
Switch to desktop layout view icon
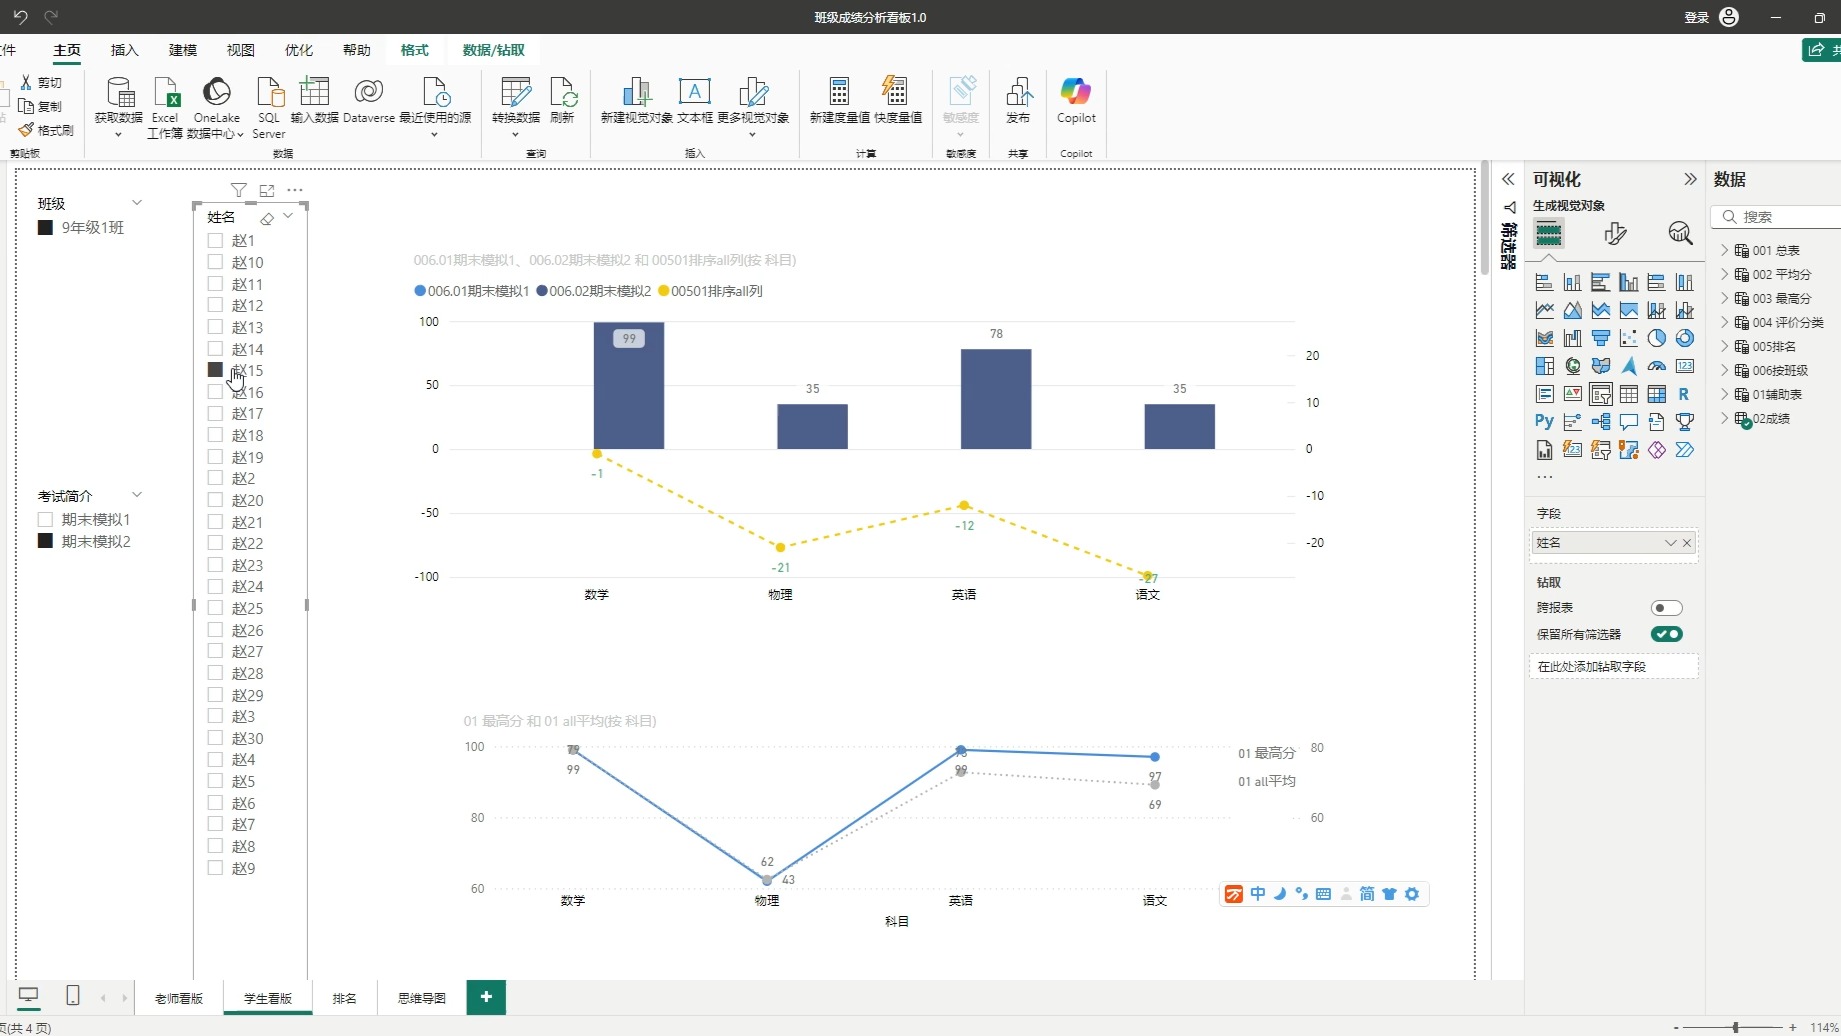tap(29, 995)
